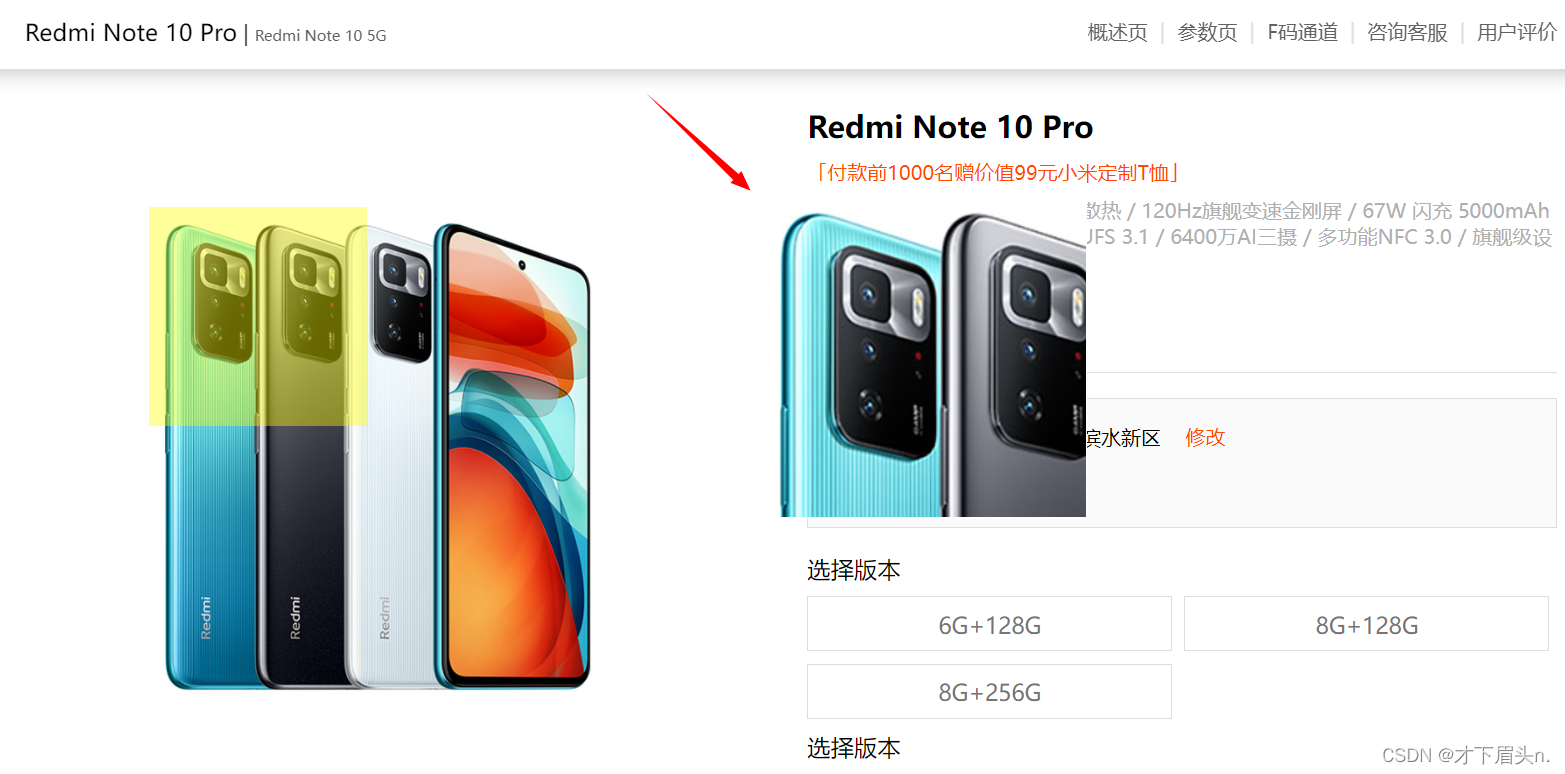Click the enlarged zoom preview image
Screen dimensions: 1565x774
point(933,364)
